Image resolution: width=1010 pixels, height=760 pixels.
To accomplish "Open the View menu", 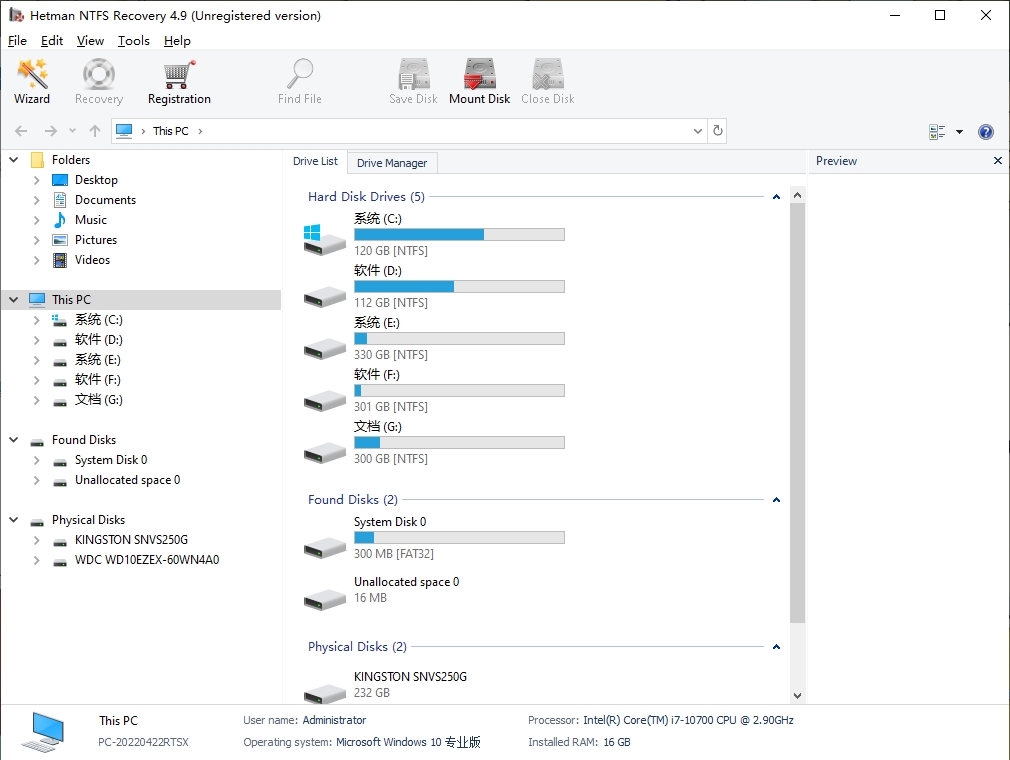I will point(90,41).
